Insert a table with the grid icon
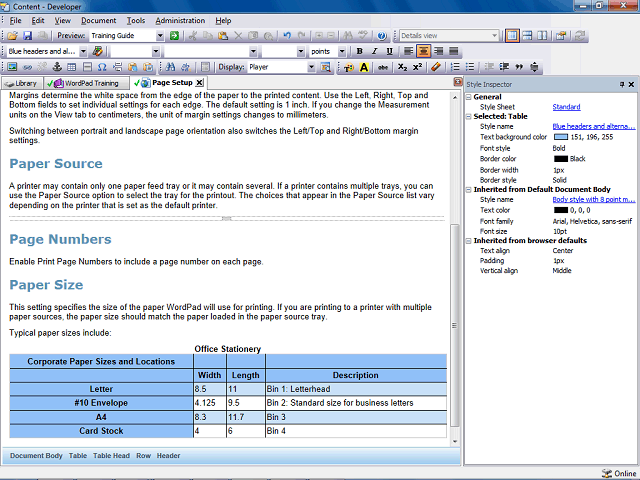Viewport: 640px width, 480px height. coord(72,67)
